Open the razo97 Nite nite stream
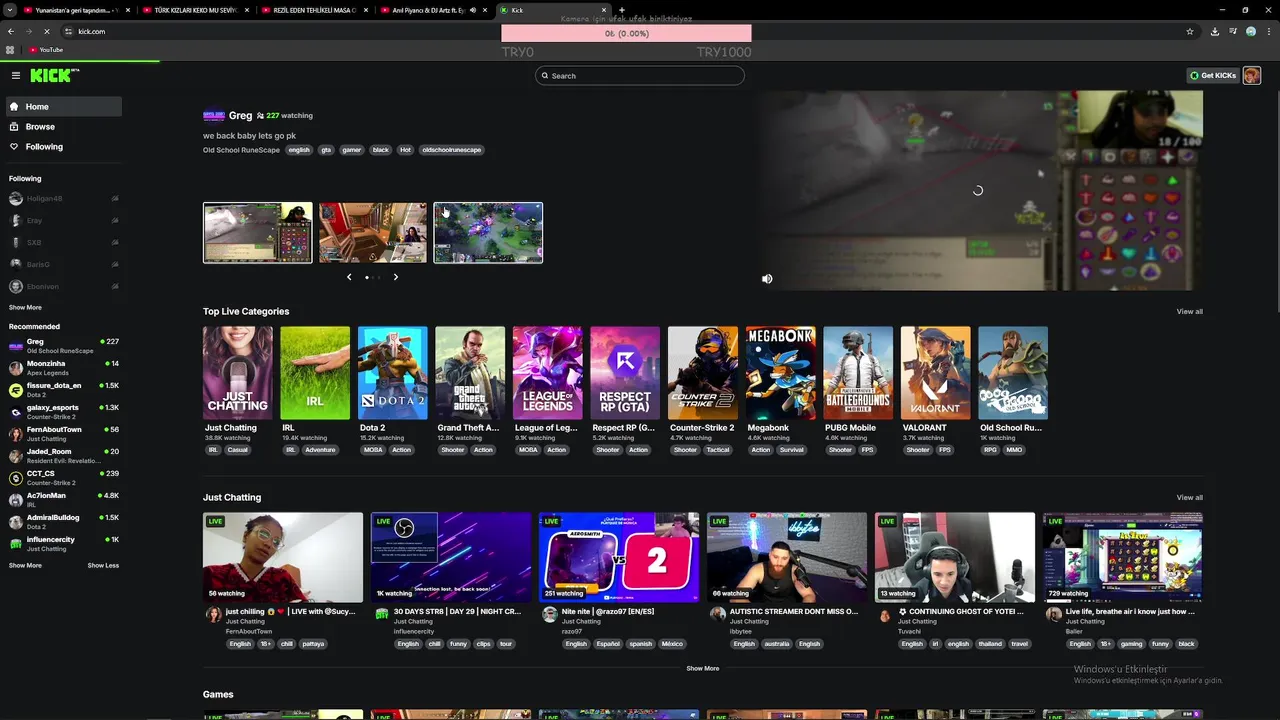 pos(619,557)
